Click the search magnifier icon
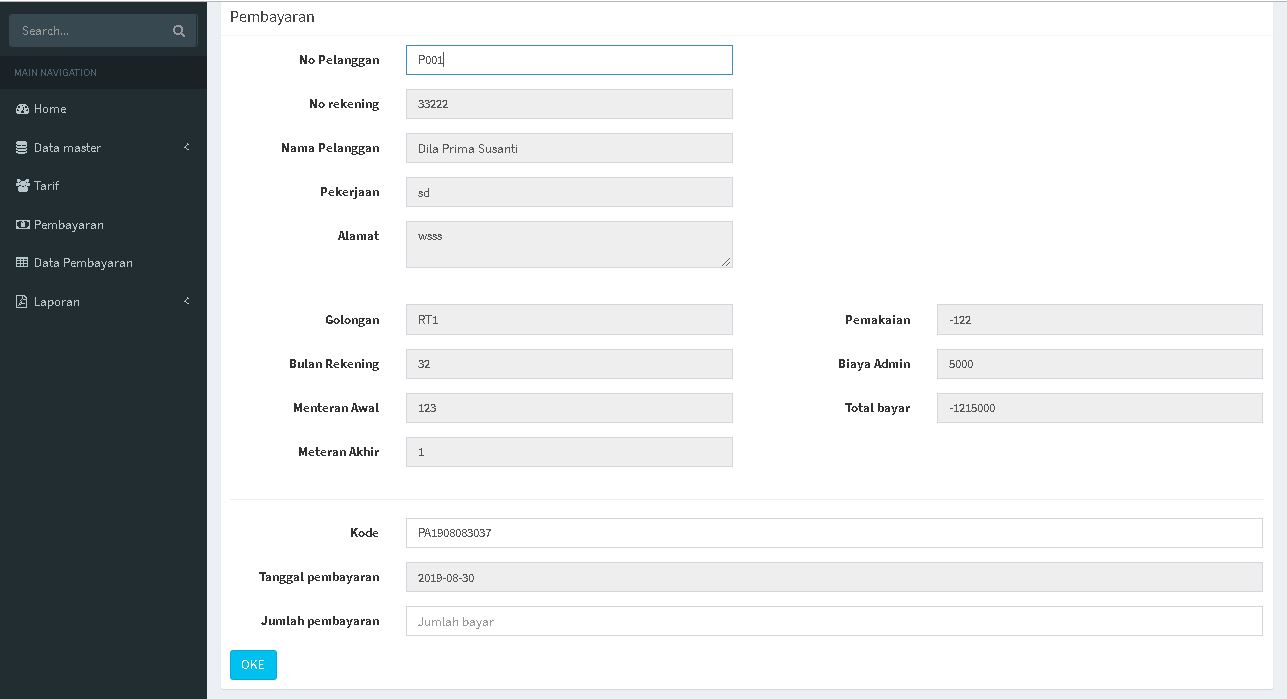Image resolution: width=1287 pixels, height=699 pixels. coord(178,30)
